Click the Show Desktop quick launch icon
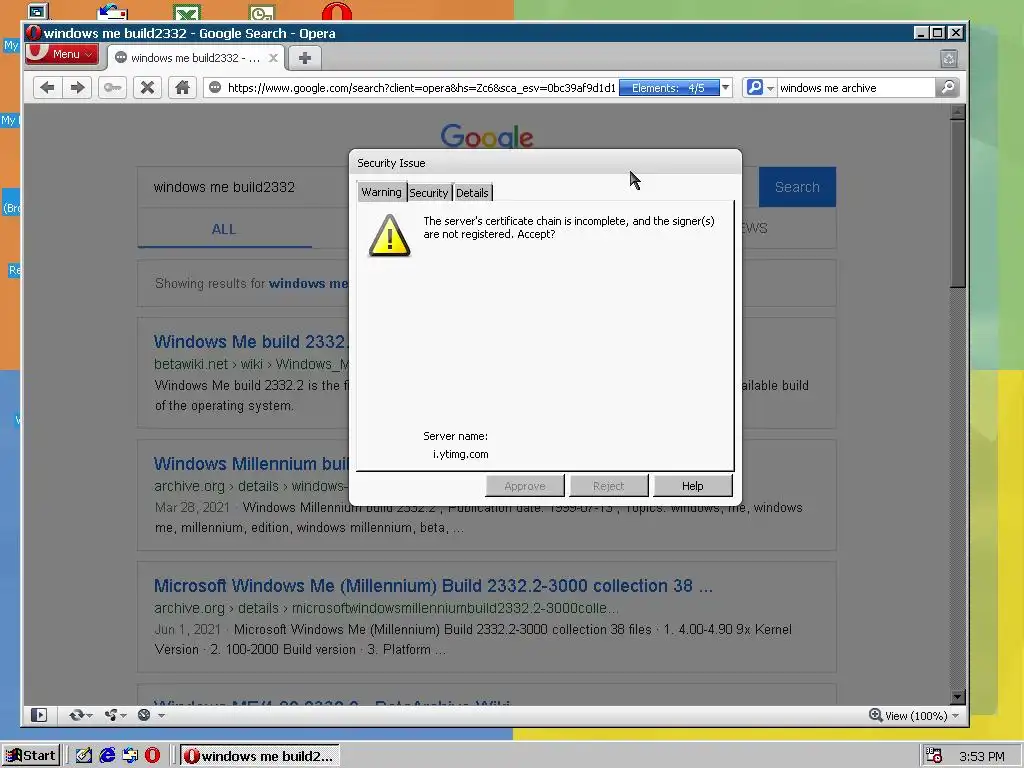The height and width of the screenshot is (768, 1024). (x=84, y=756)
